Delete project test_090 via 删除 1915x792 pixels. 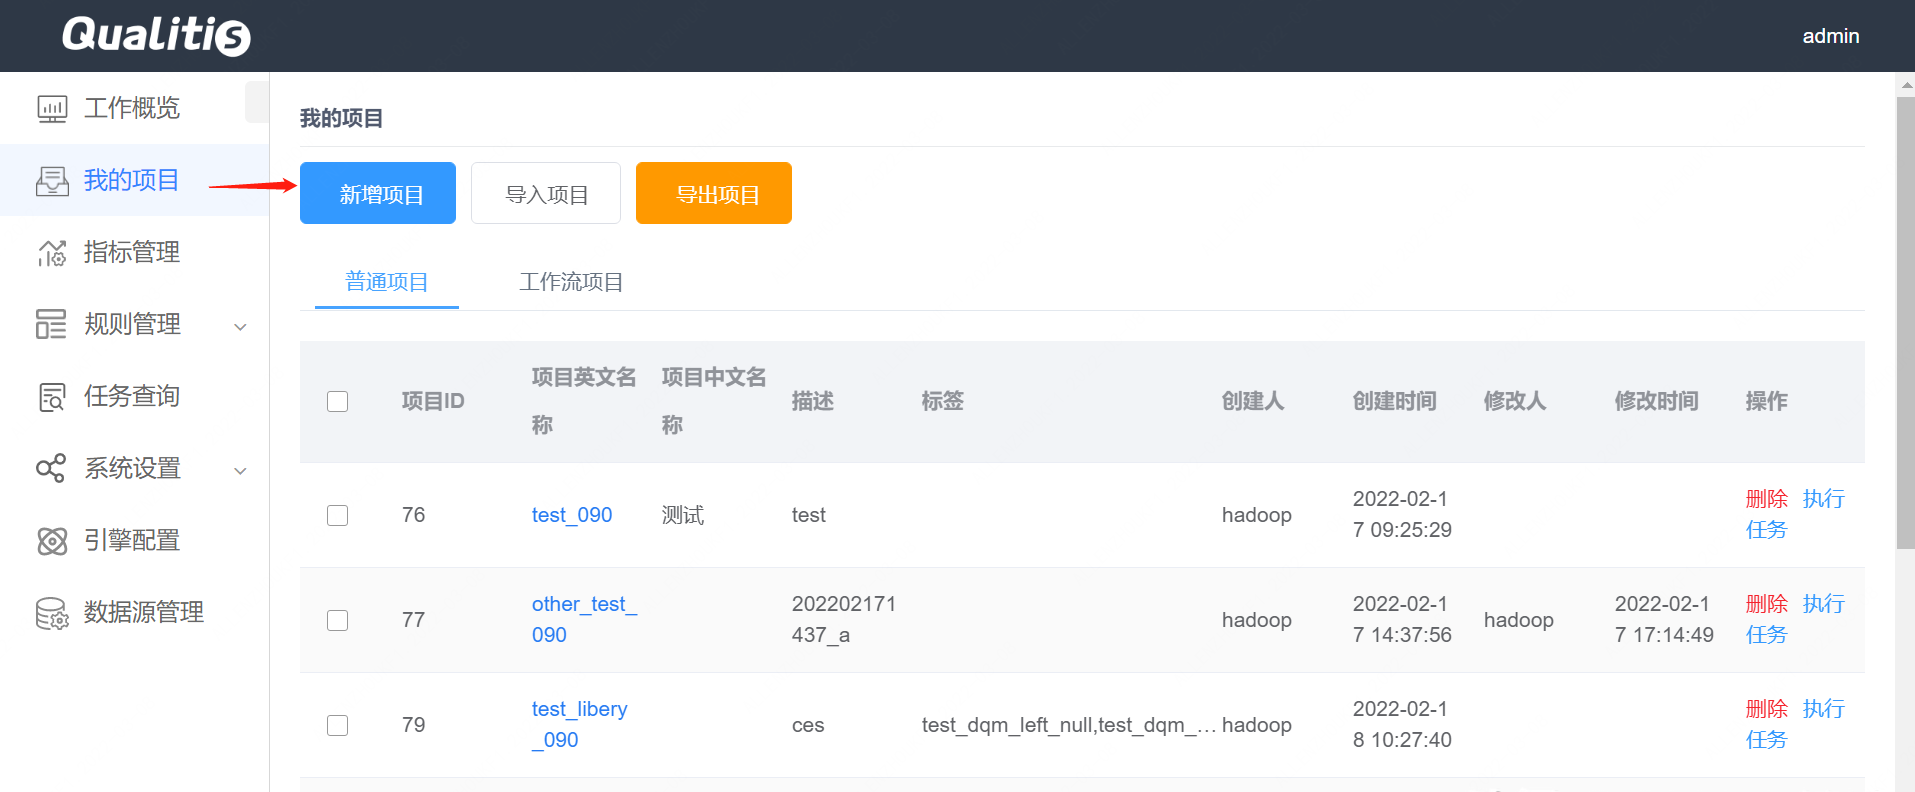1766,499
